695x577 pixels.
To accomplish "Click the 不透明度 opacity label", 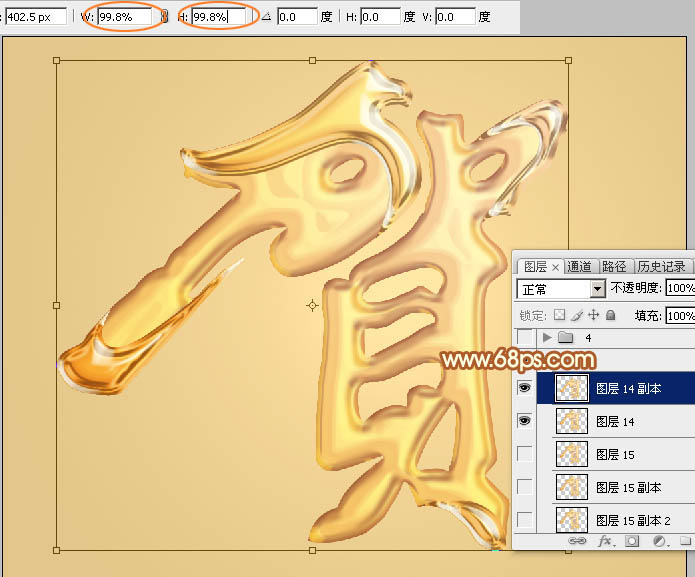I will click(x=636, y=288).
